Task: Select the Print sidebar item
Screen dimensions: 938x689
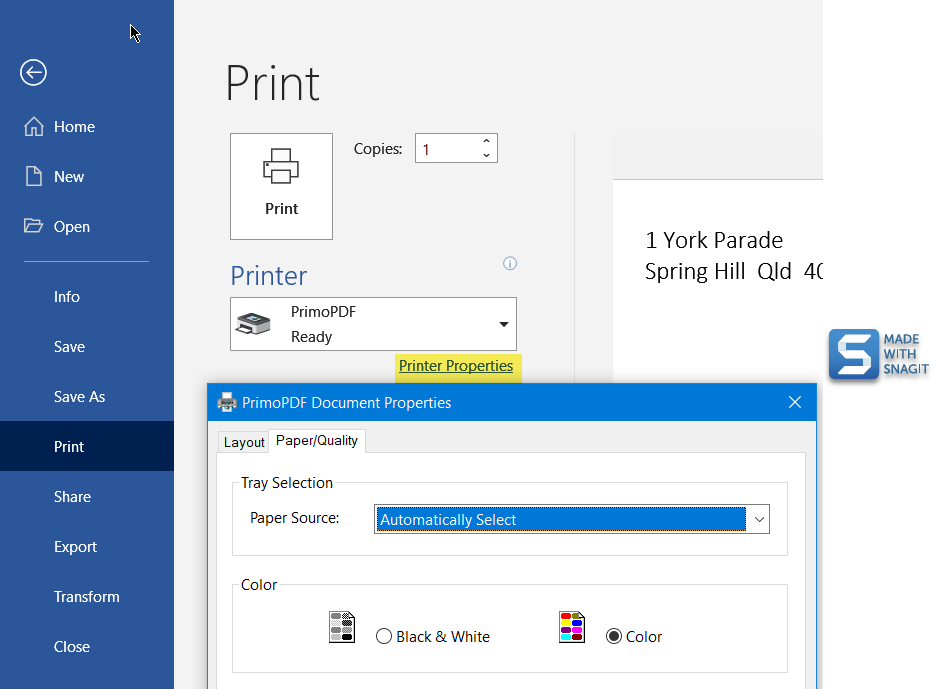Action: pos(87,446)
